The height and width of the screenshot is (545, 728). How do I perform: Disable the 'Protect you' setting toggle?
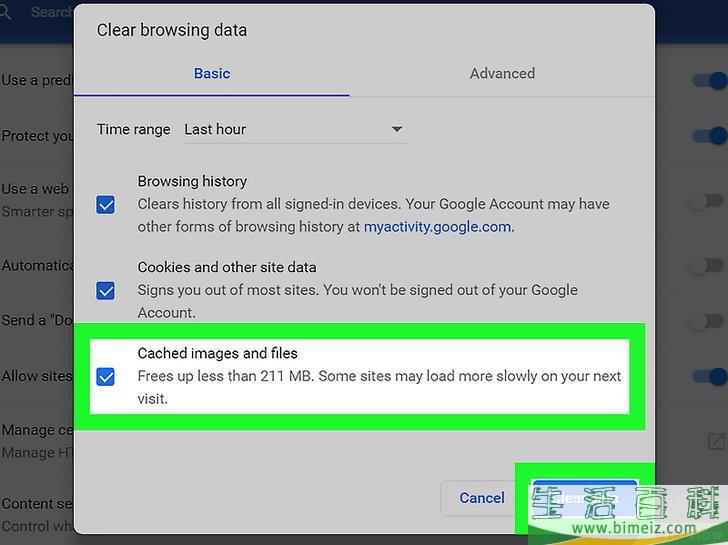pyautogui.click(x=709, y=136)
